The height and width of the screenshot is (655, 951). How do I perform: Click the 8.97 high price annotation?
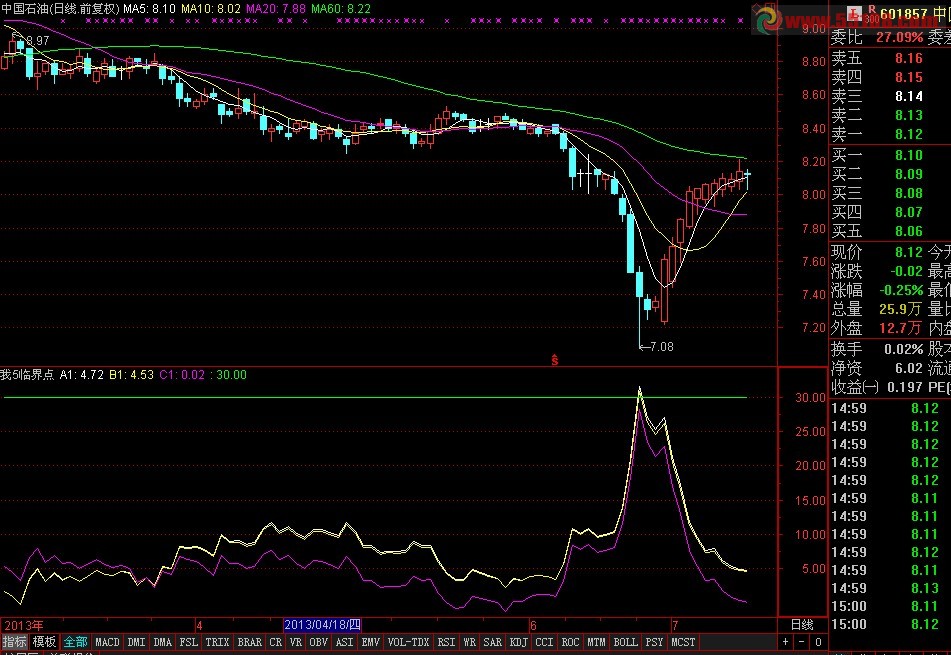[38, 41]
